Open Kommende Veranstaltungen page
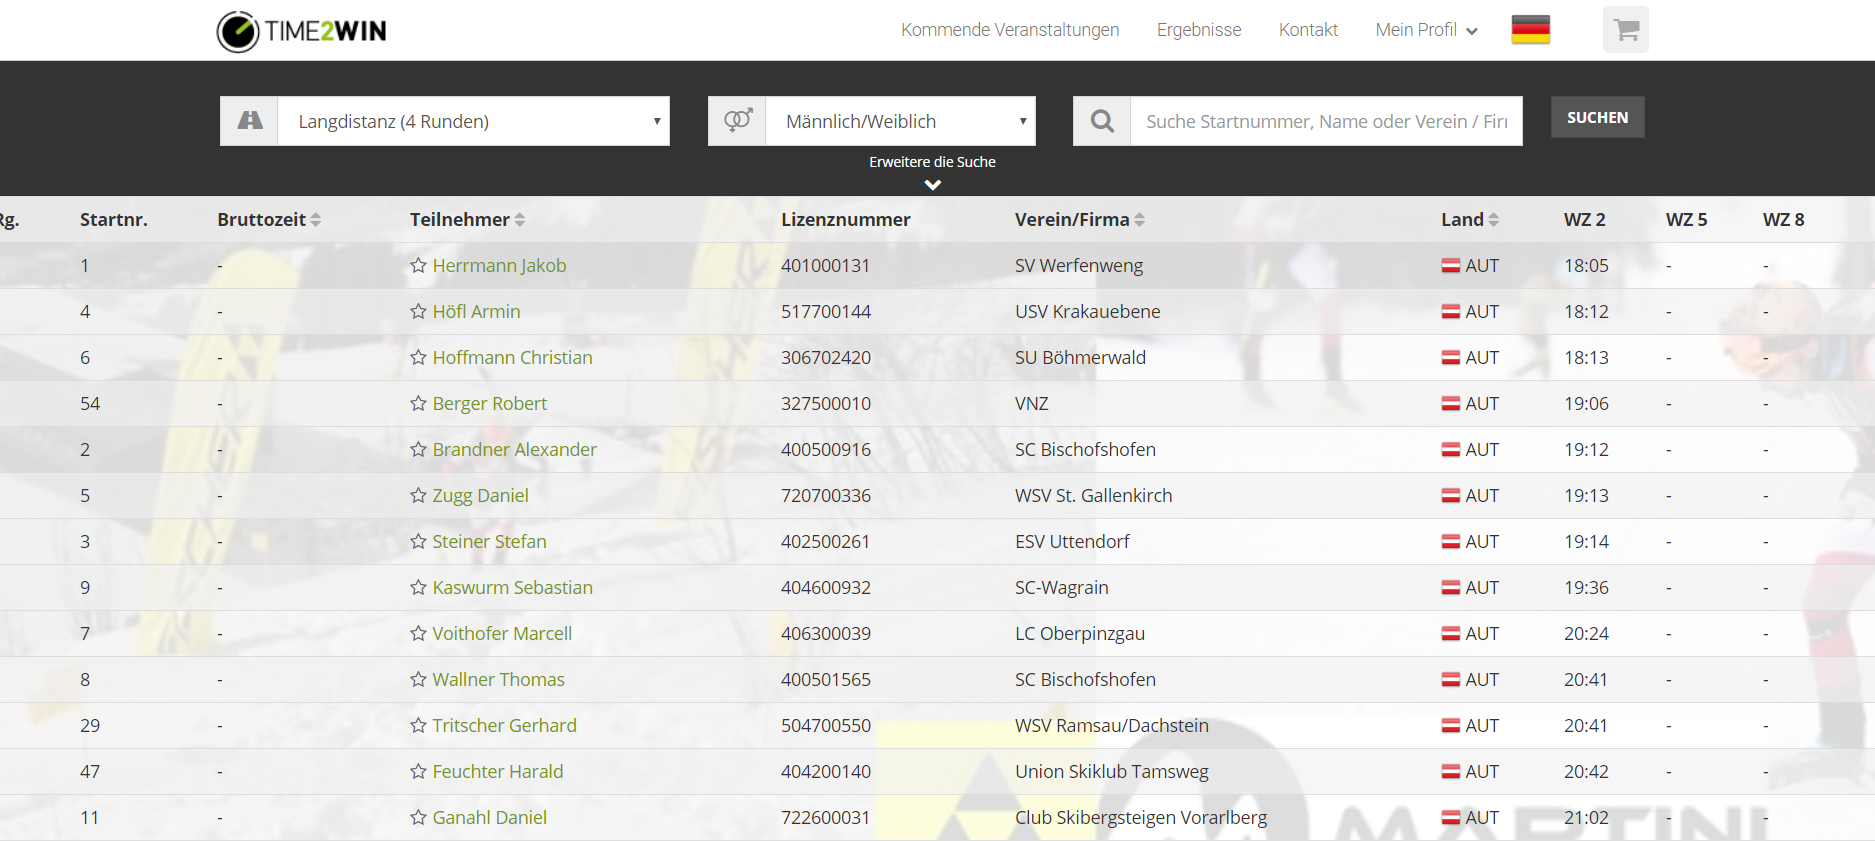Viewport: 1875px width, 841px height. point(1010,30)
